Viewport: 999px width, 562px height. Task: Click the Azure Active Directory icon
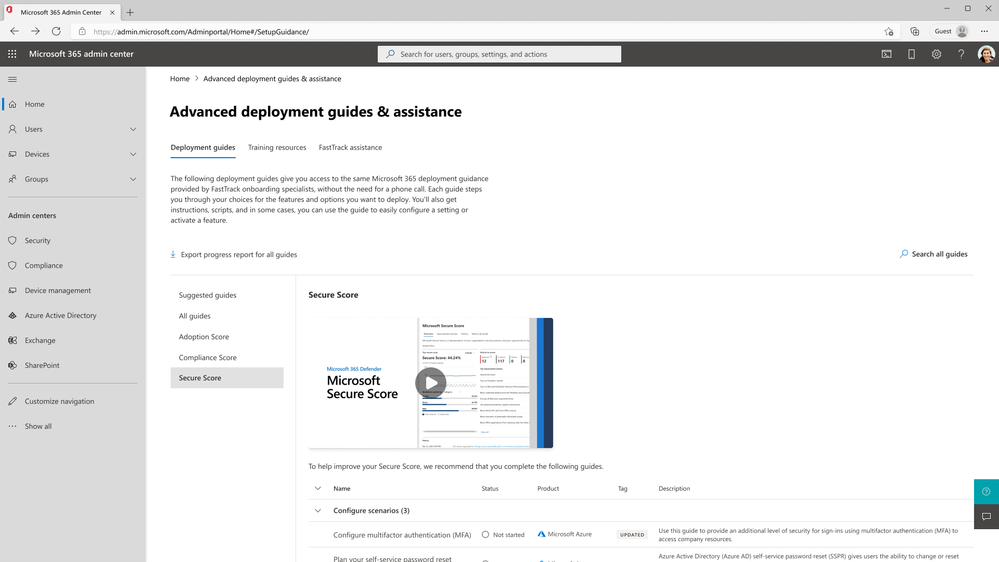click(12, 315)
